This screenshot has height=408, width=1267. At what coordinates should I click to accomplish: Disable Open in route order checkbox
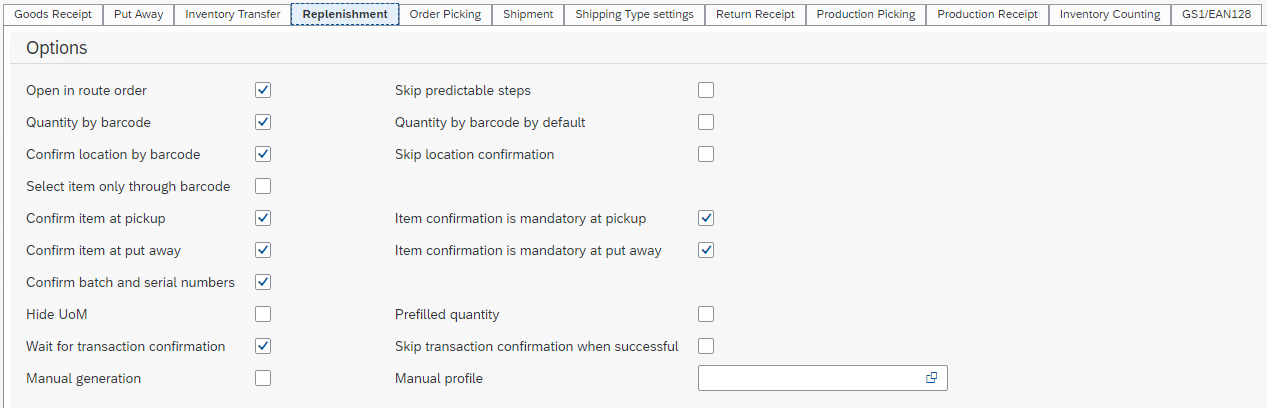[x=263, y=90]
